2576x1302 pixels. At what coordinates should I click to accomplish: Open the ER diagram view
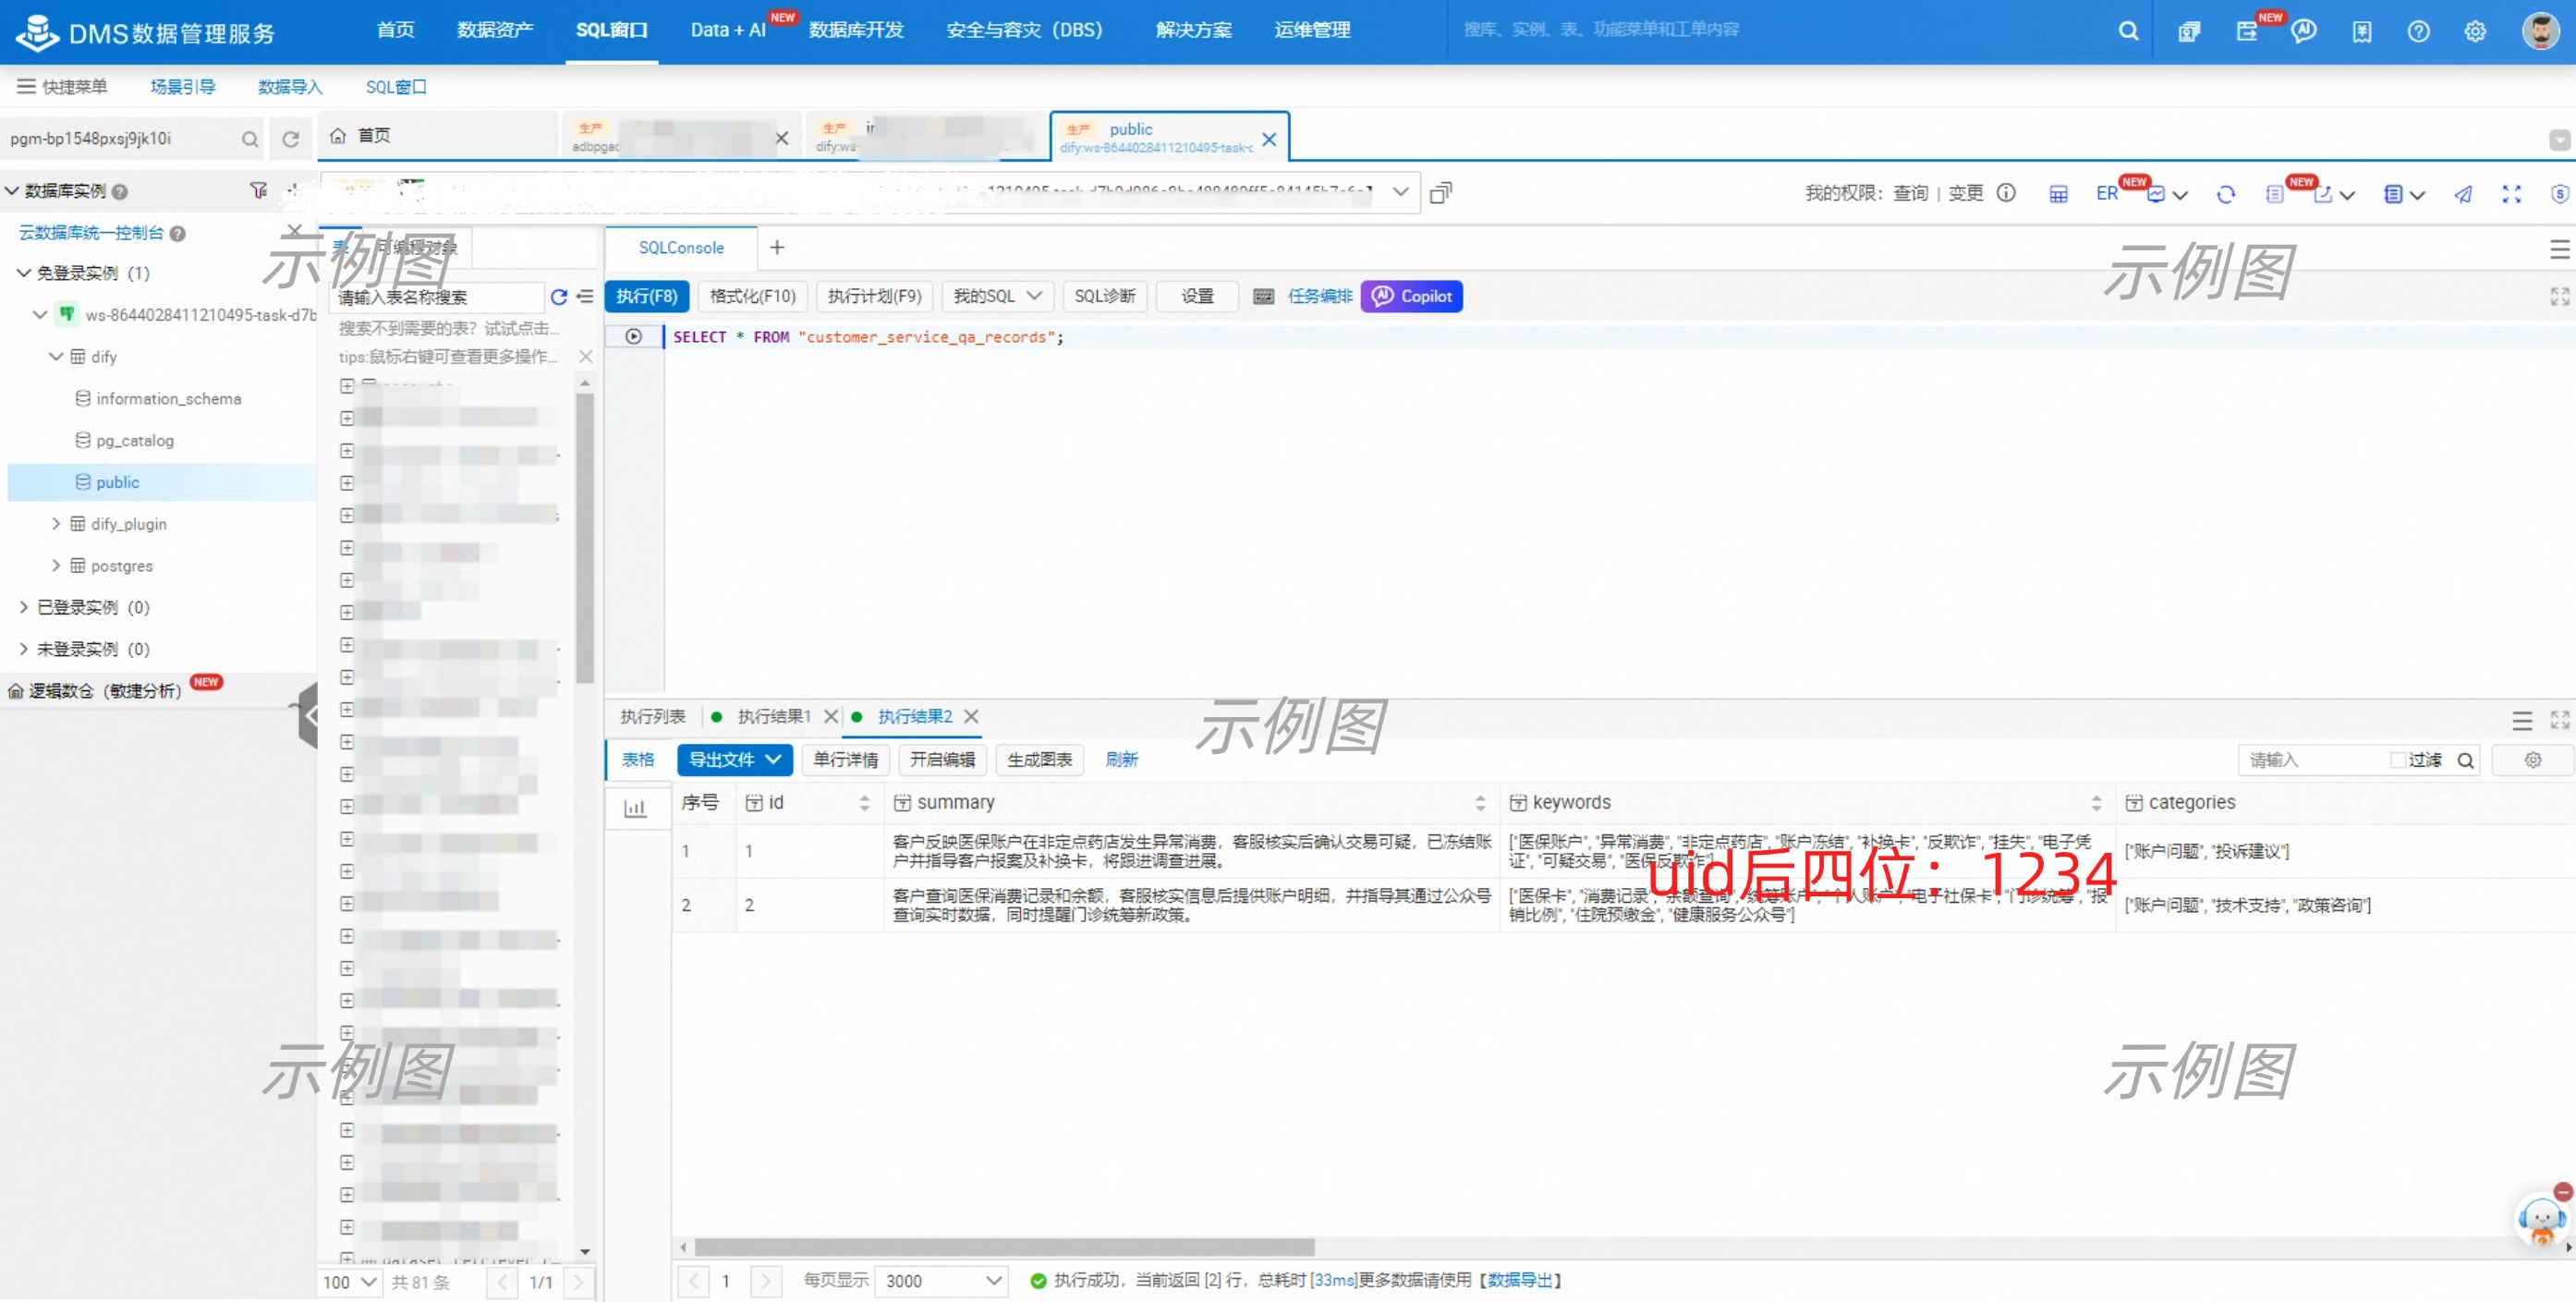[2106, 192]
